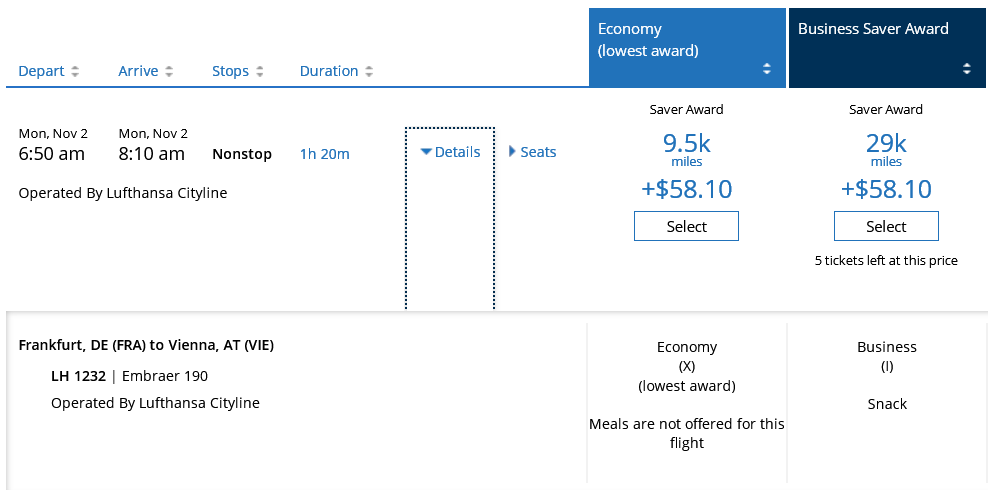This screenshot has width=988, height=490.
Task: Choose the Business Saver Award column header
Action: 873,29
